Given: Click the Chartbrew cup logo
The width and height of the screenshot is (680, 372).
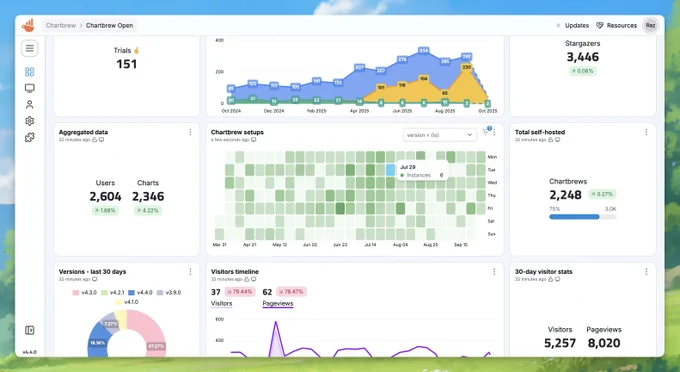Looking at the screenshot, I should (28, 26).
